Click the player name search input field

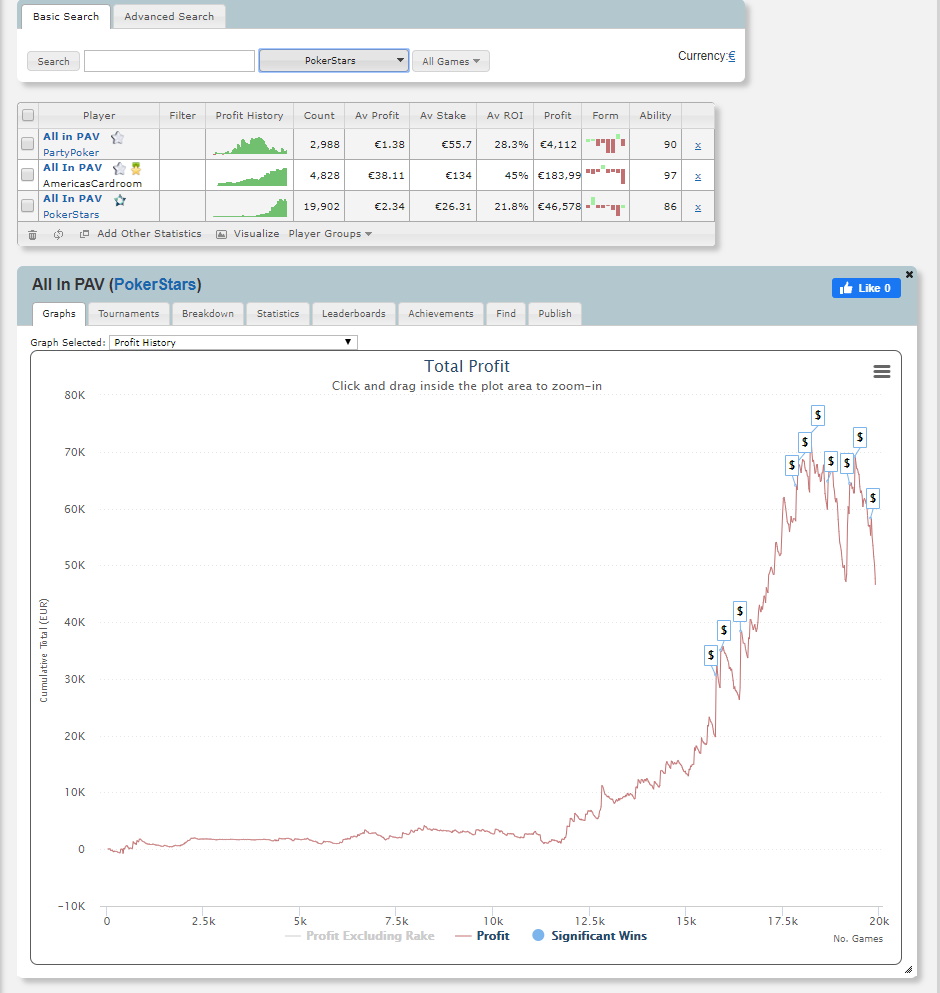point(169,61)
